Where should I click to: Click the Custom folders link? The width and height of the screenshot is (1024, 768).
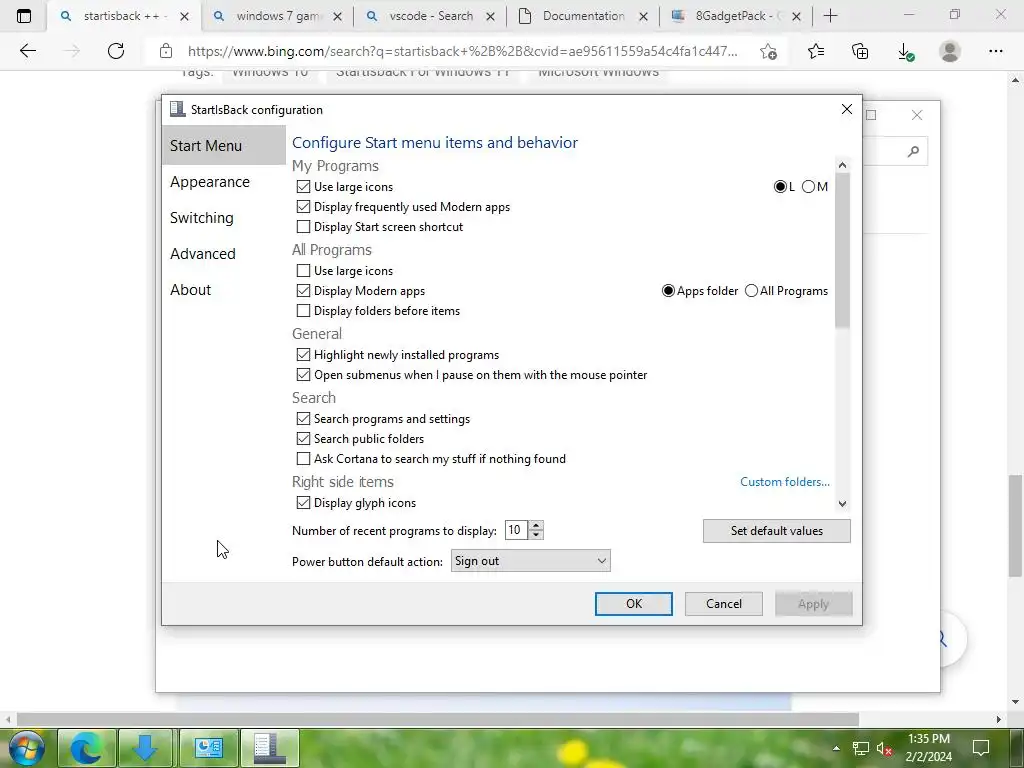coord(784,482)
